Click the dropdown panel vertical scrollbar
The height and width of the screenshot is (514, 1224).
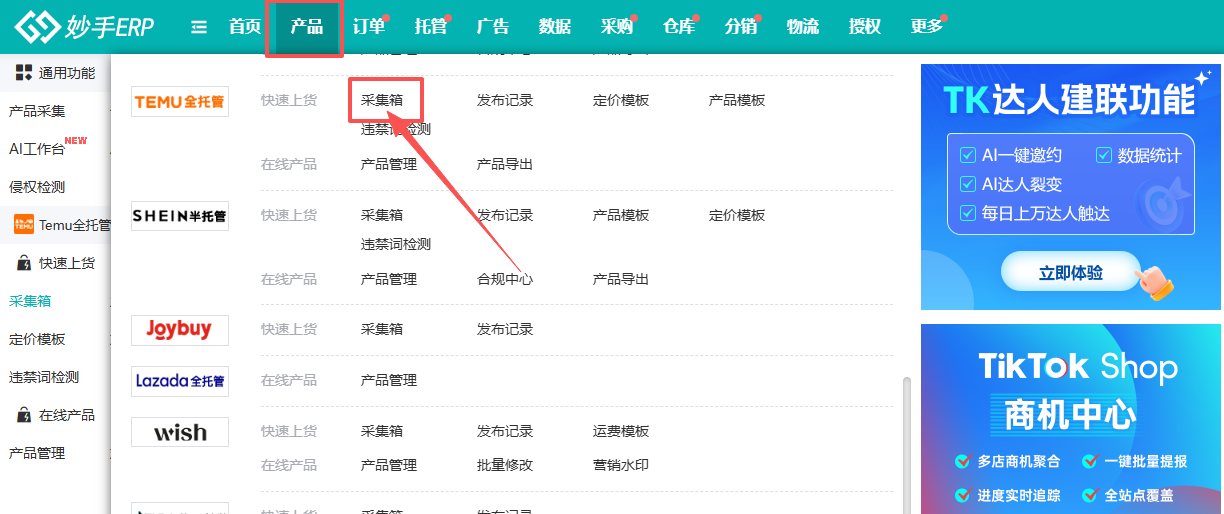point(907,445)
